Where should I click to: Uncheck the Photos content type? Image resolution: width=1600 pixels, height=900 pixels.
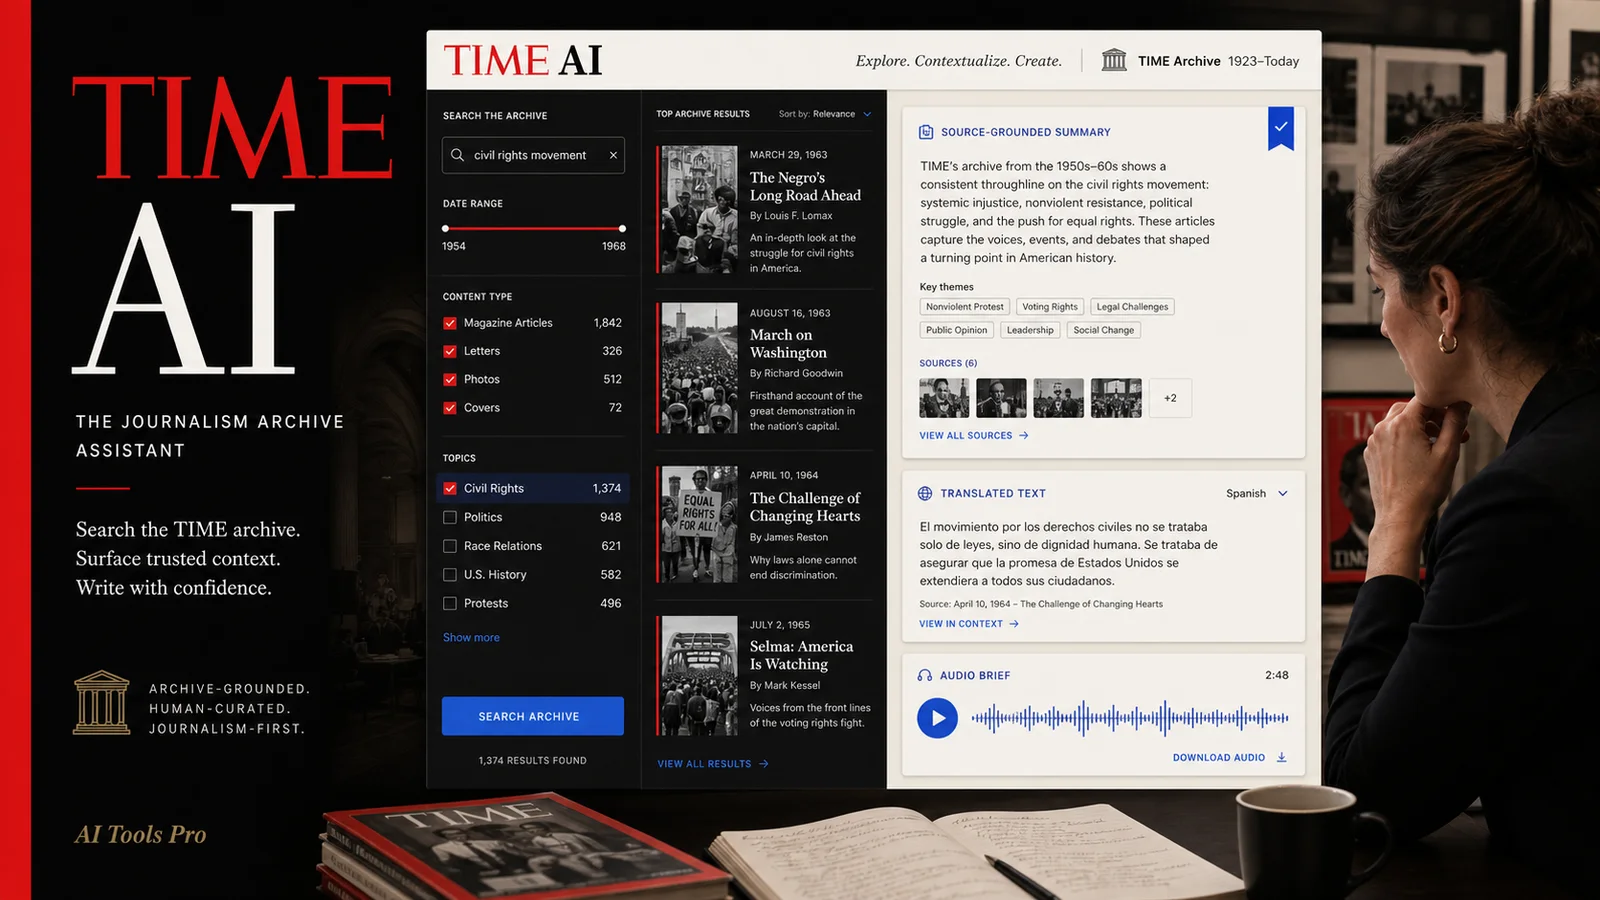pos(450,379)
